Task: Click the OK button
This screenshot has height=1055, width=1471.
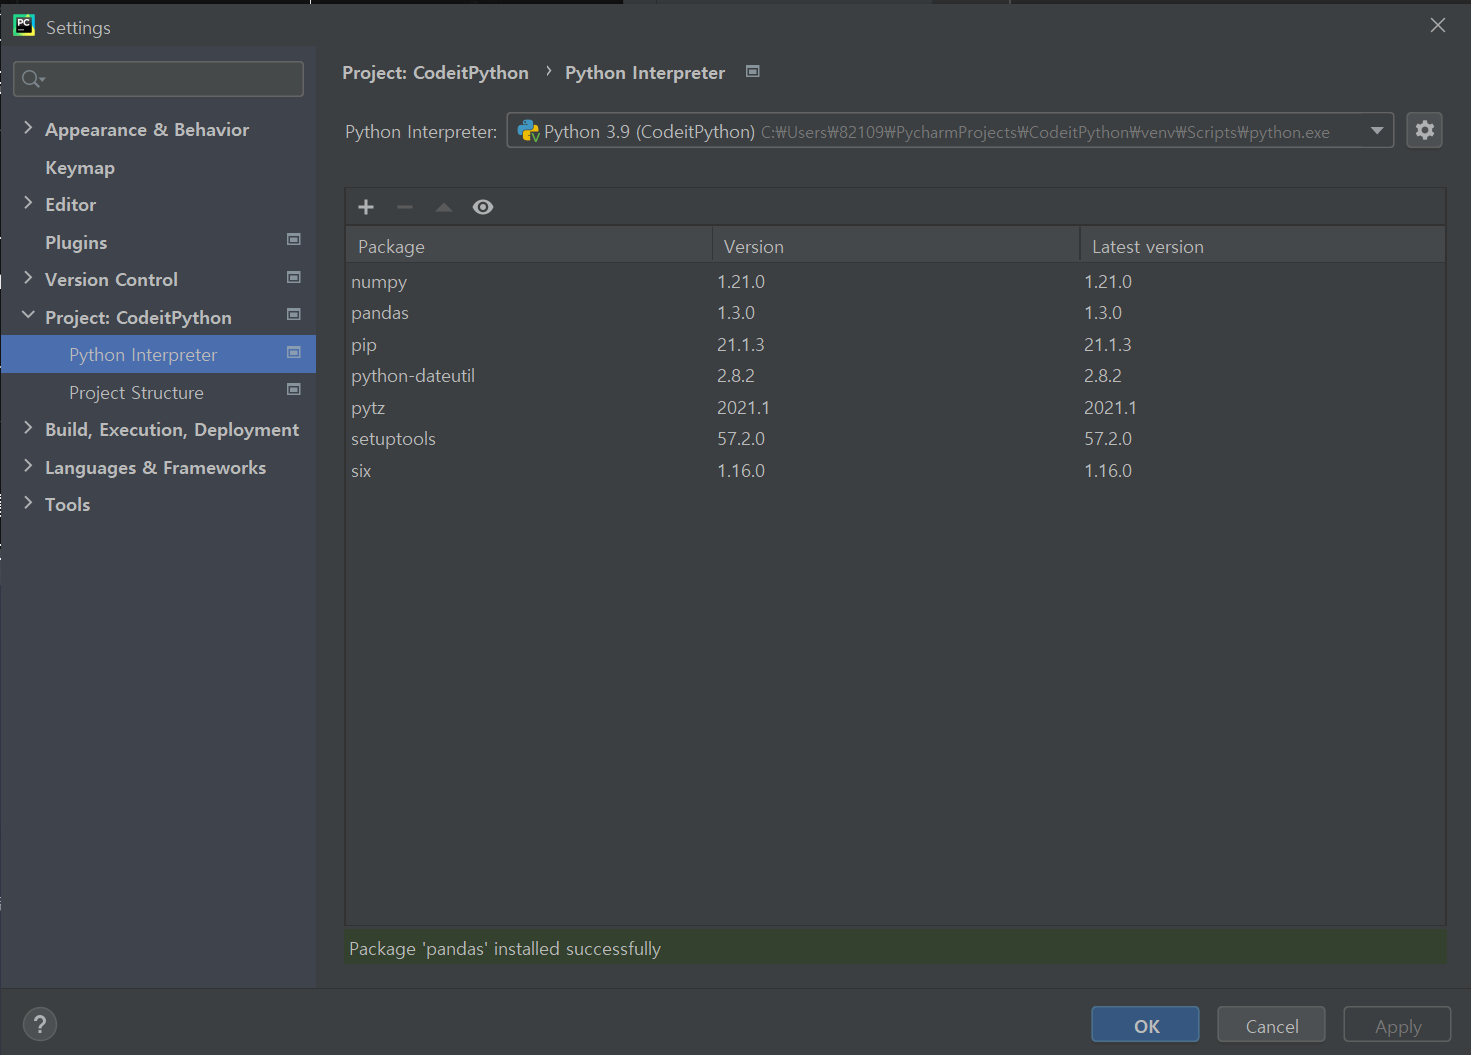Action: pyautogui.click(x=1145, y=1025)
